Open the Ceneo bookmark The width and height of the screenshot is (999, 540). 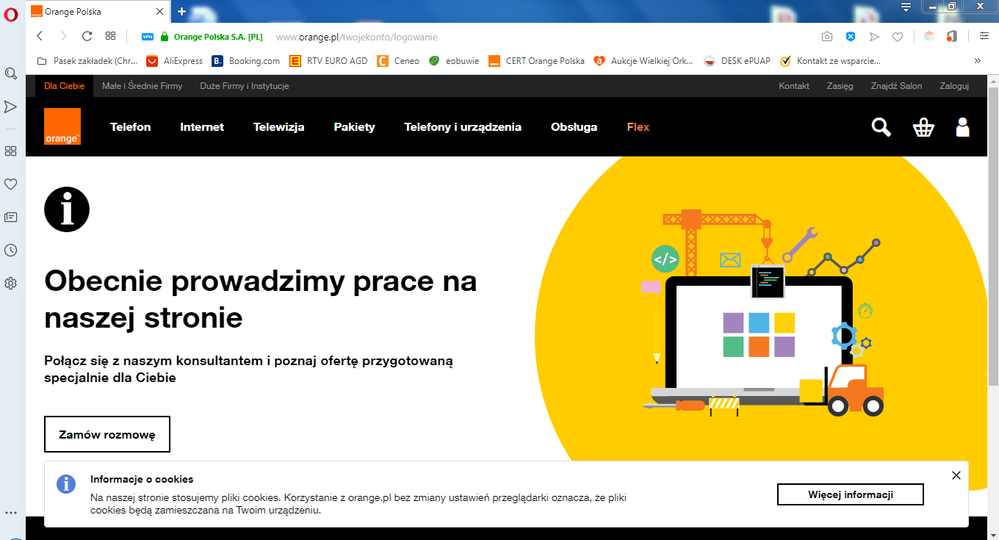pos(398,61)
